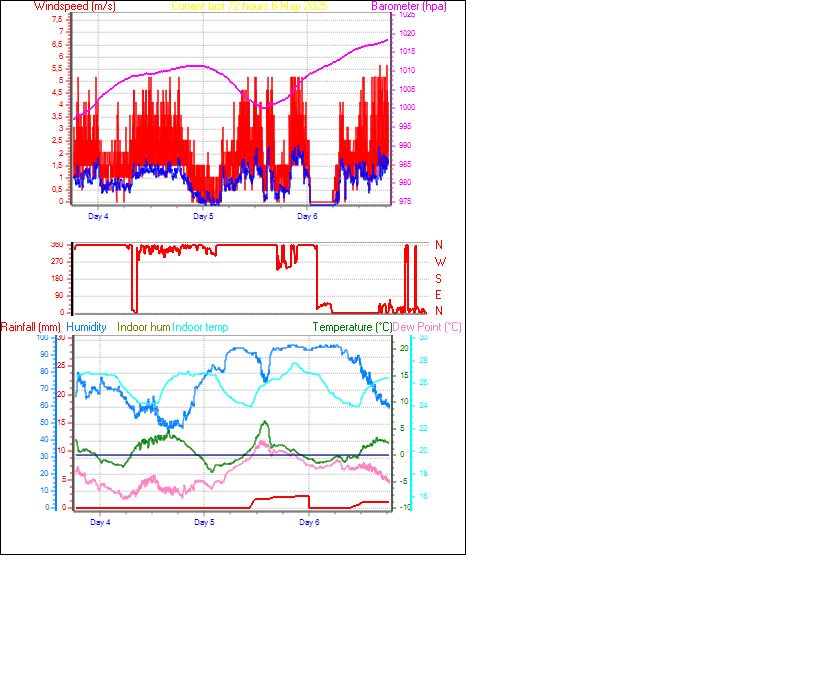Click the 'Humidity' legend label
Image resolution: width=816 pixels, height=683 pixels.
pyautogui.click(x=86, y=327)
